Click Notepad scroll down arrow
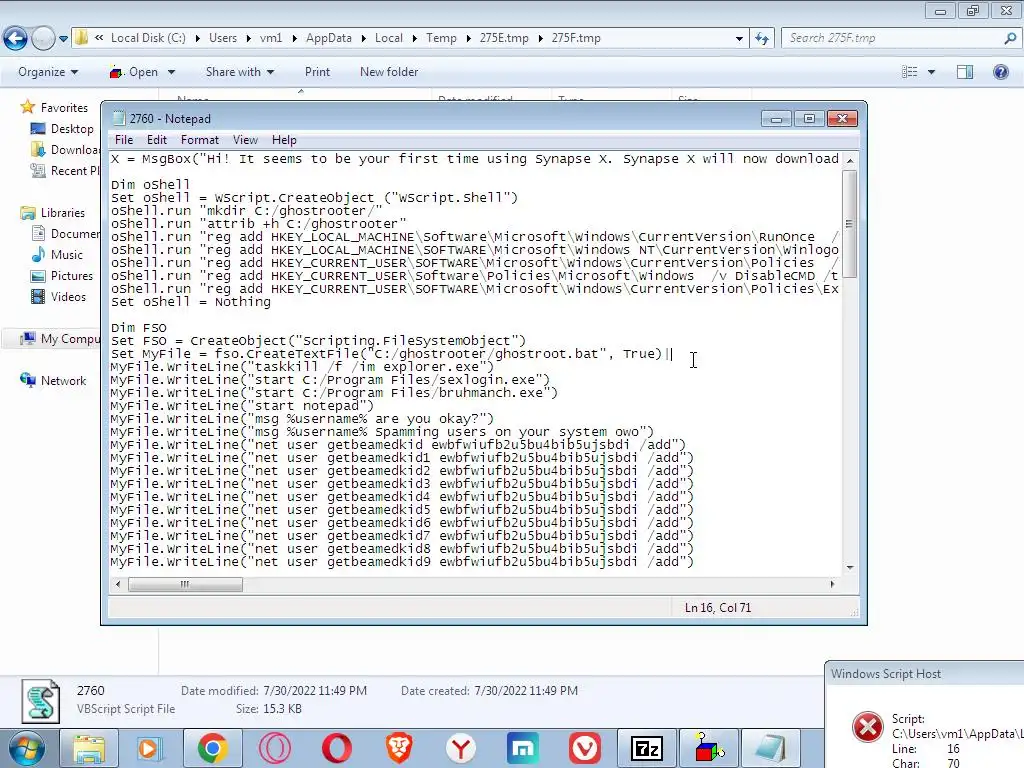 [850, 568]
